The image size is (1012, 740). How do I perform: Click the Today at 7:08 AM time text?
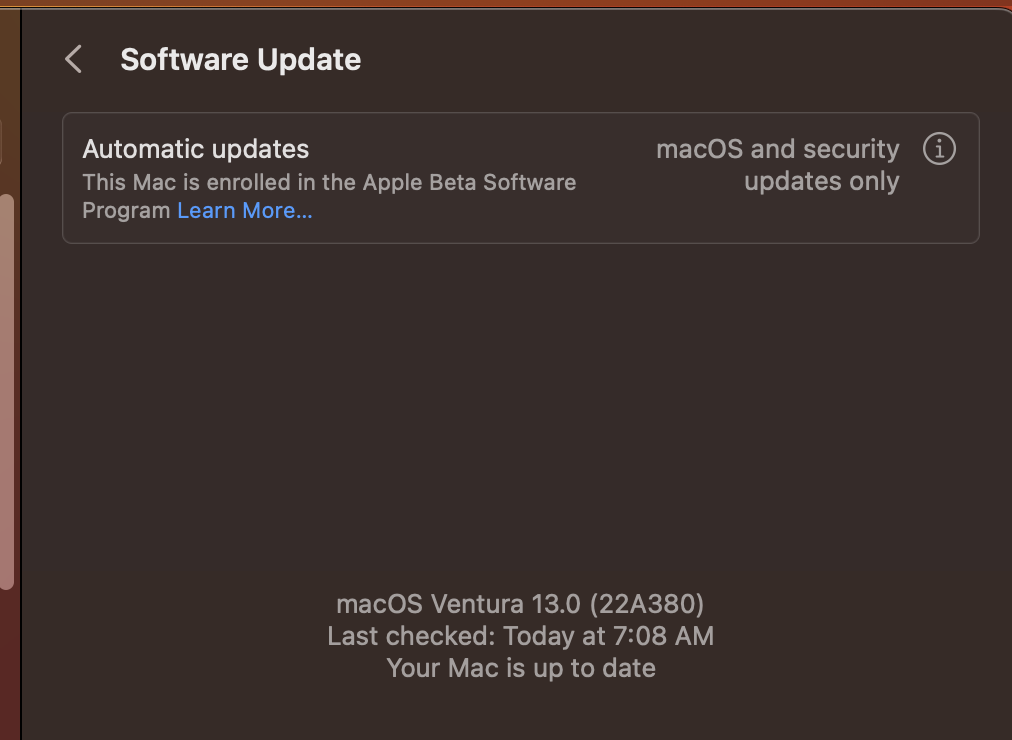[608, 636]
